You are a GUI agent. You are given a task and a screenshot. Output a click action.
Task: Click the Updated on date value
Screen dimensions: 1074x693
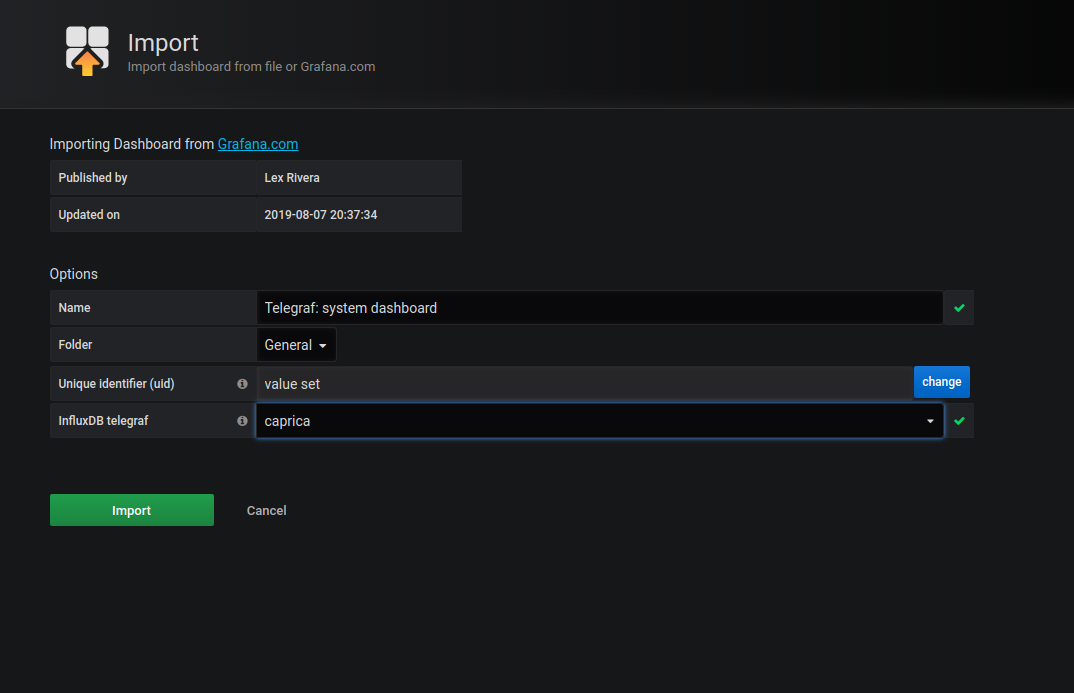[320, 215]
